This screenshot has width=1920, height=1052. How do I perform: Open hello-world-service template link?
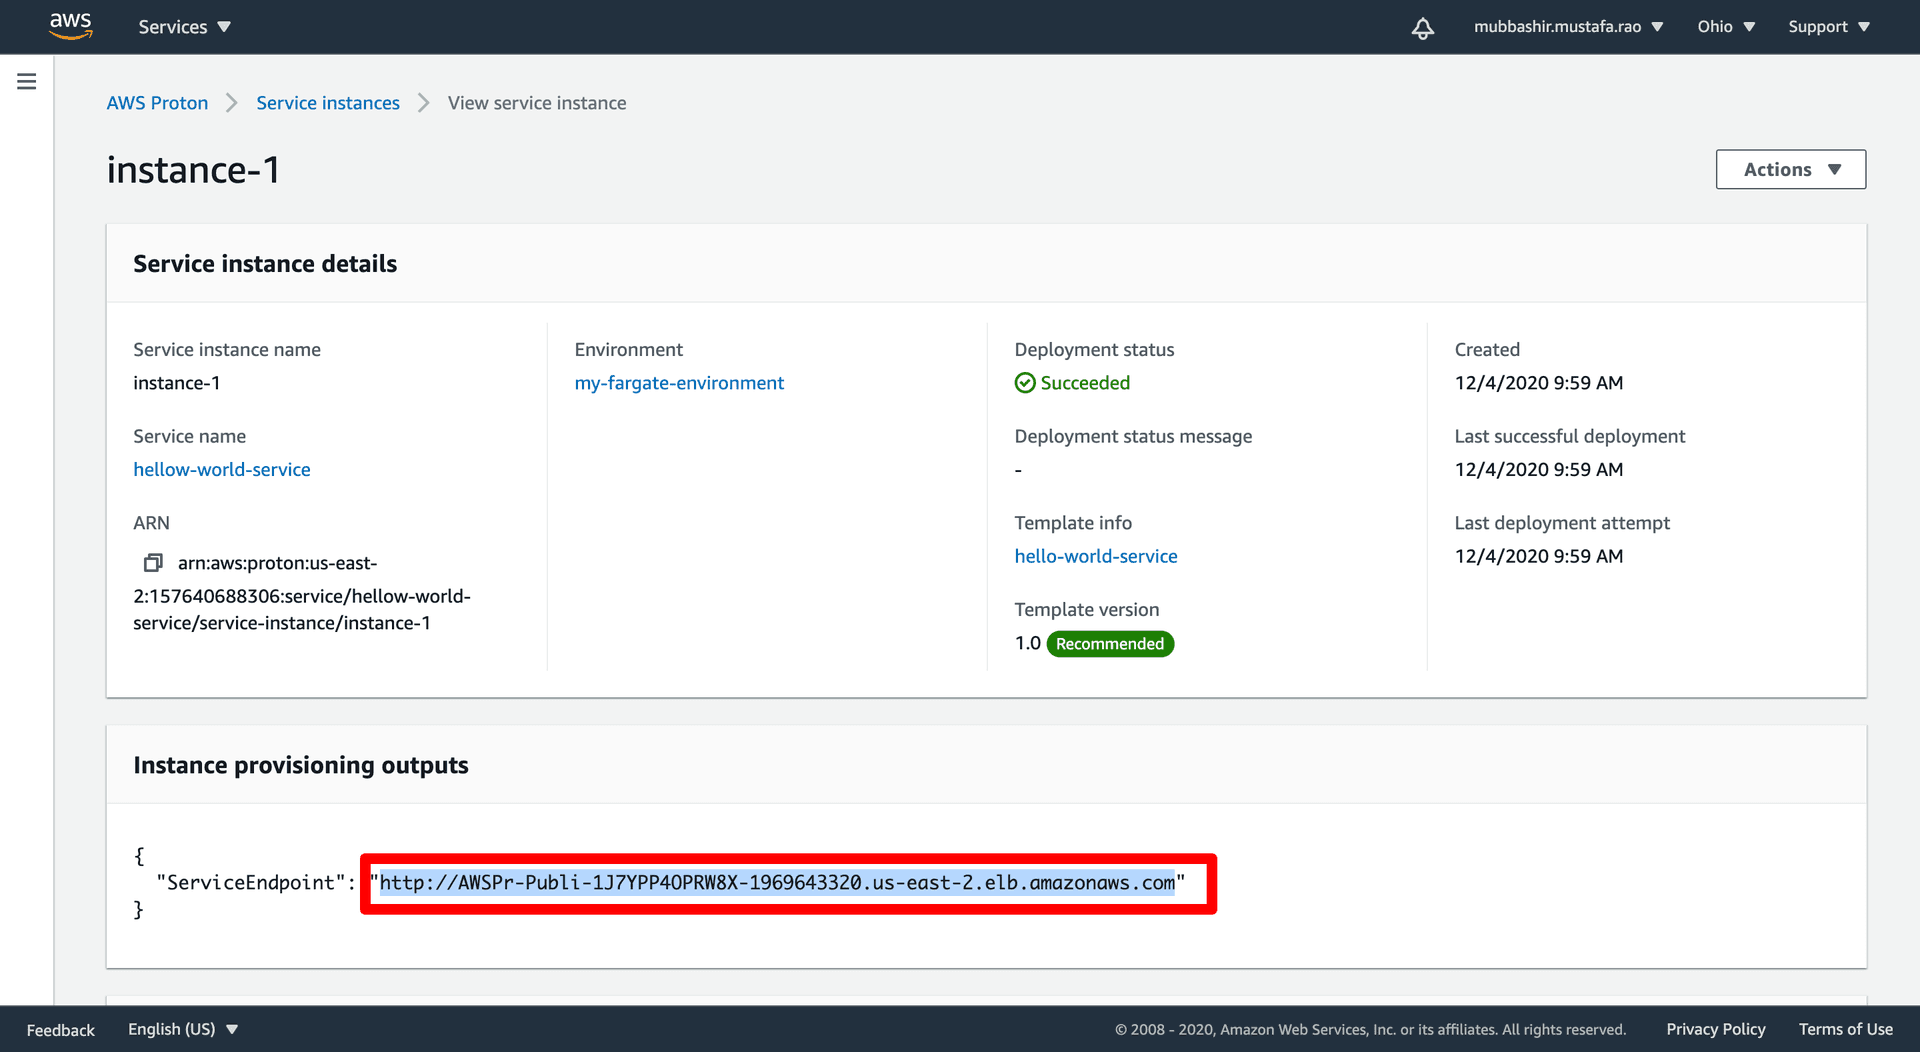pos(1096,556)
